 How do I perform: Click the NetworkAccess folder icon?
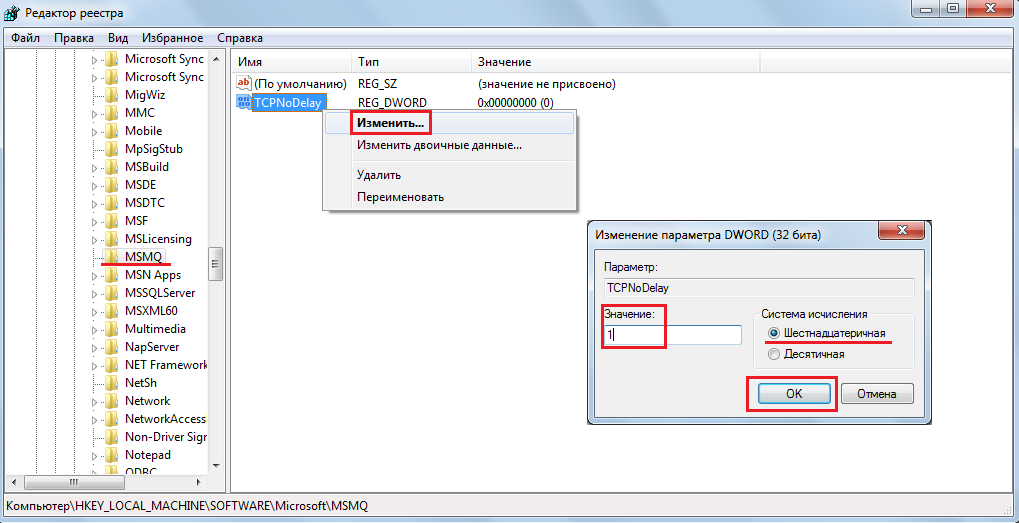point(112,418)
